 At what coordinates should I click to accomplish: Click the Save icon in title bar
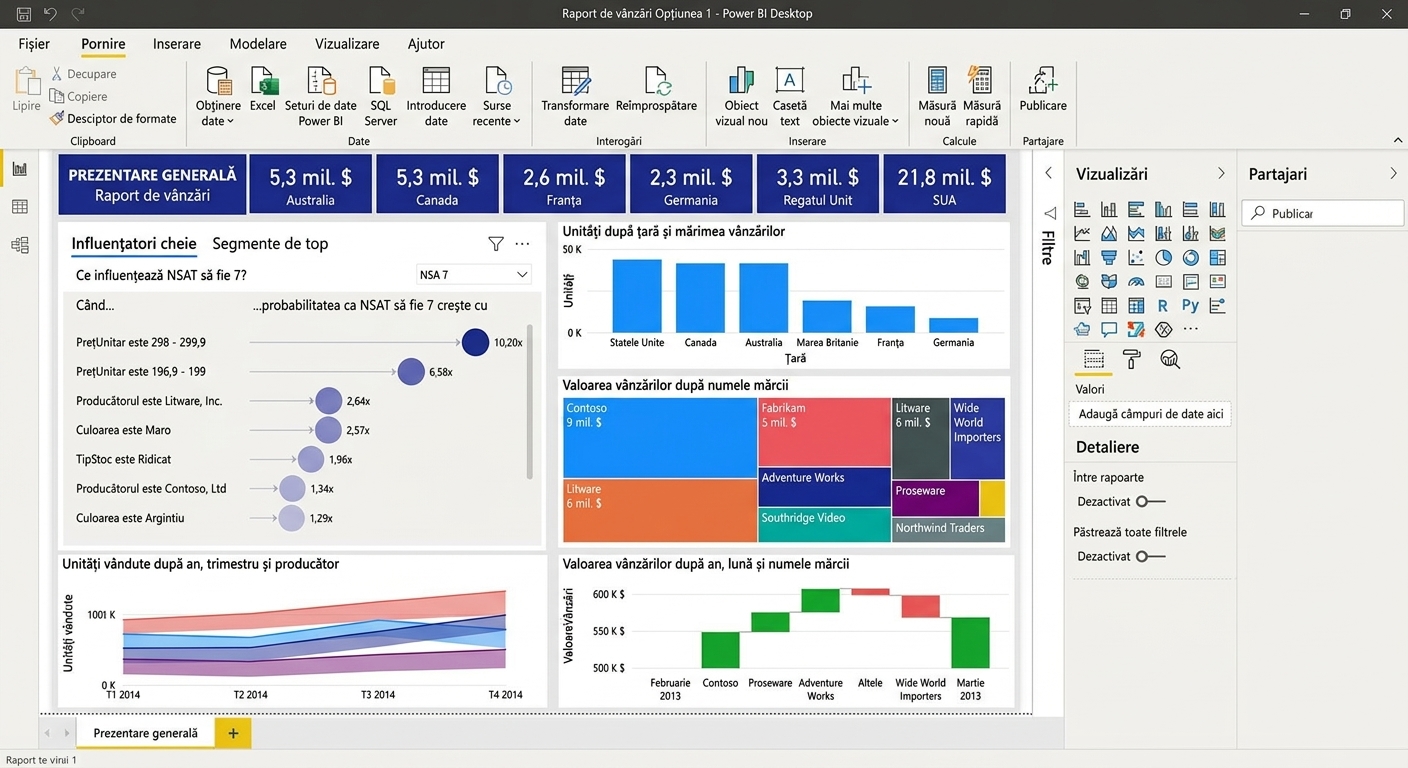(24, 14)
